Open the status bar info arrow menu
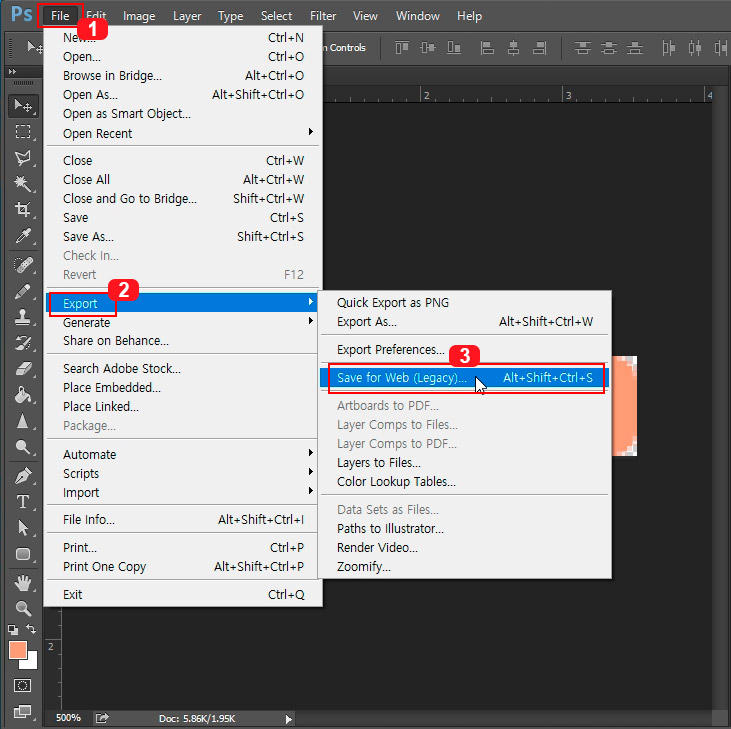Image resolution: width=731 pixels, height=729 pixels. pos(289,719)
